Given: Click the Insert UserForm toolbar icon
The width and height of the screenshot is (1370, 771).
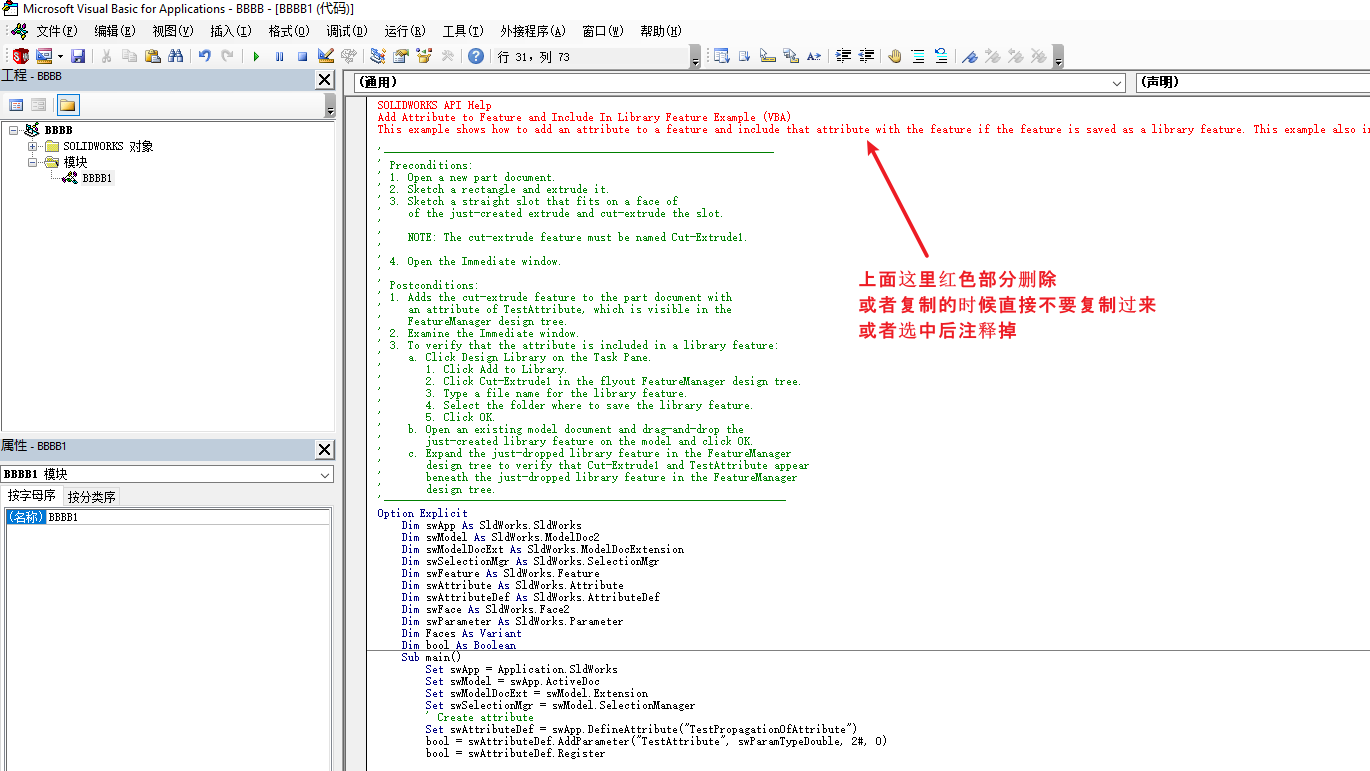Looking at the screenshot, I should pos(44,56).
